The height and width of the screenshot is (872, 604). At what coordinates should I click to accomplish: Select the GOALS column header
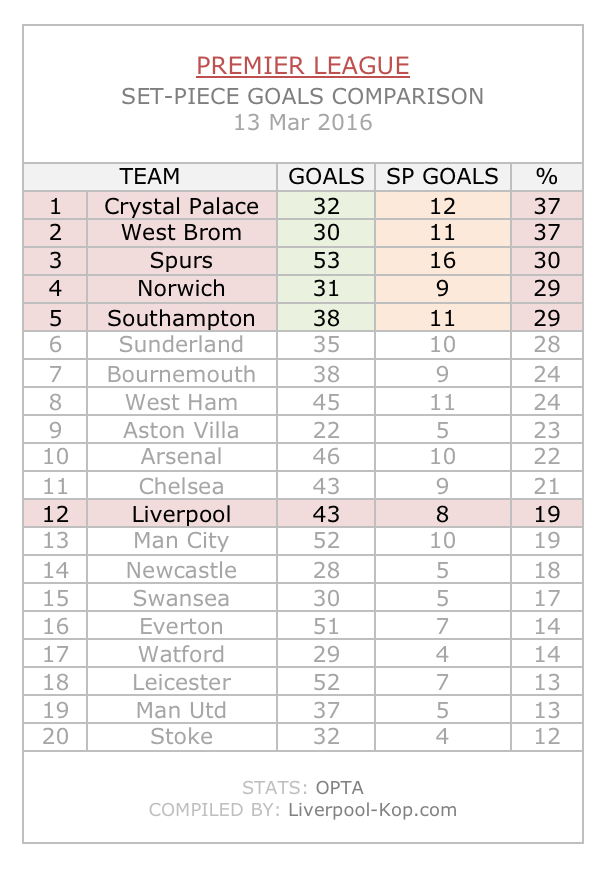click(326, 176)
